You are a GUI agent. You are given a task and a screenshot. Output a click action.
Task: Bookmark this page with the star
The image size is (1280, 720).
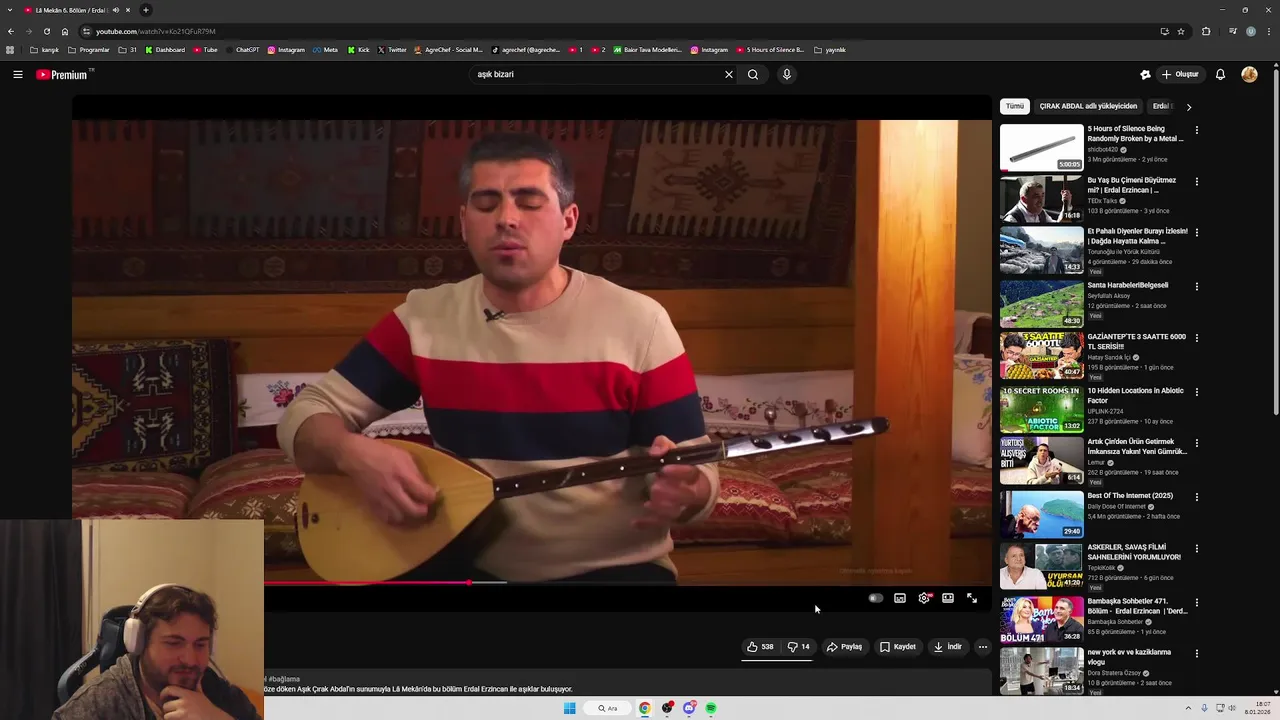point(1181,31)
